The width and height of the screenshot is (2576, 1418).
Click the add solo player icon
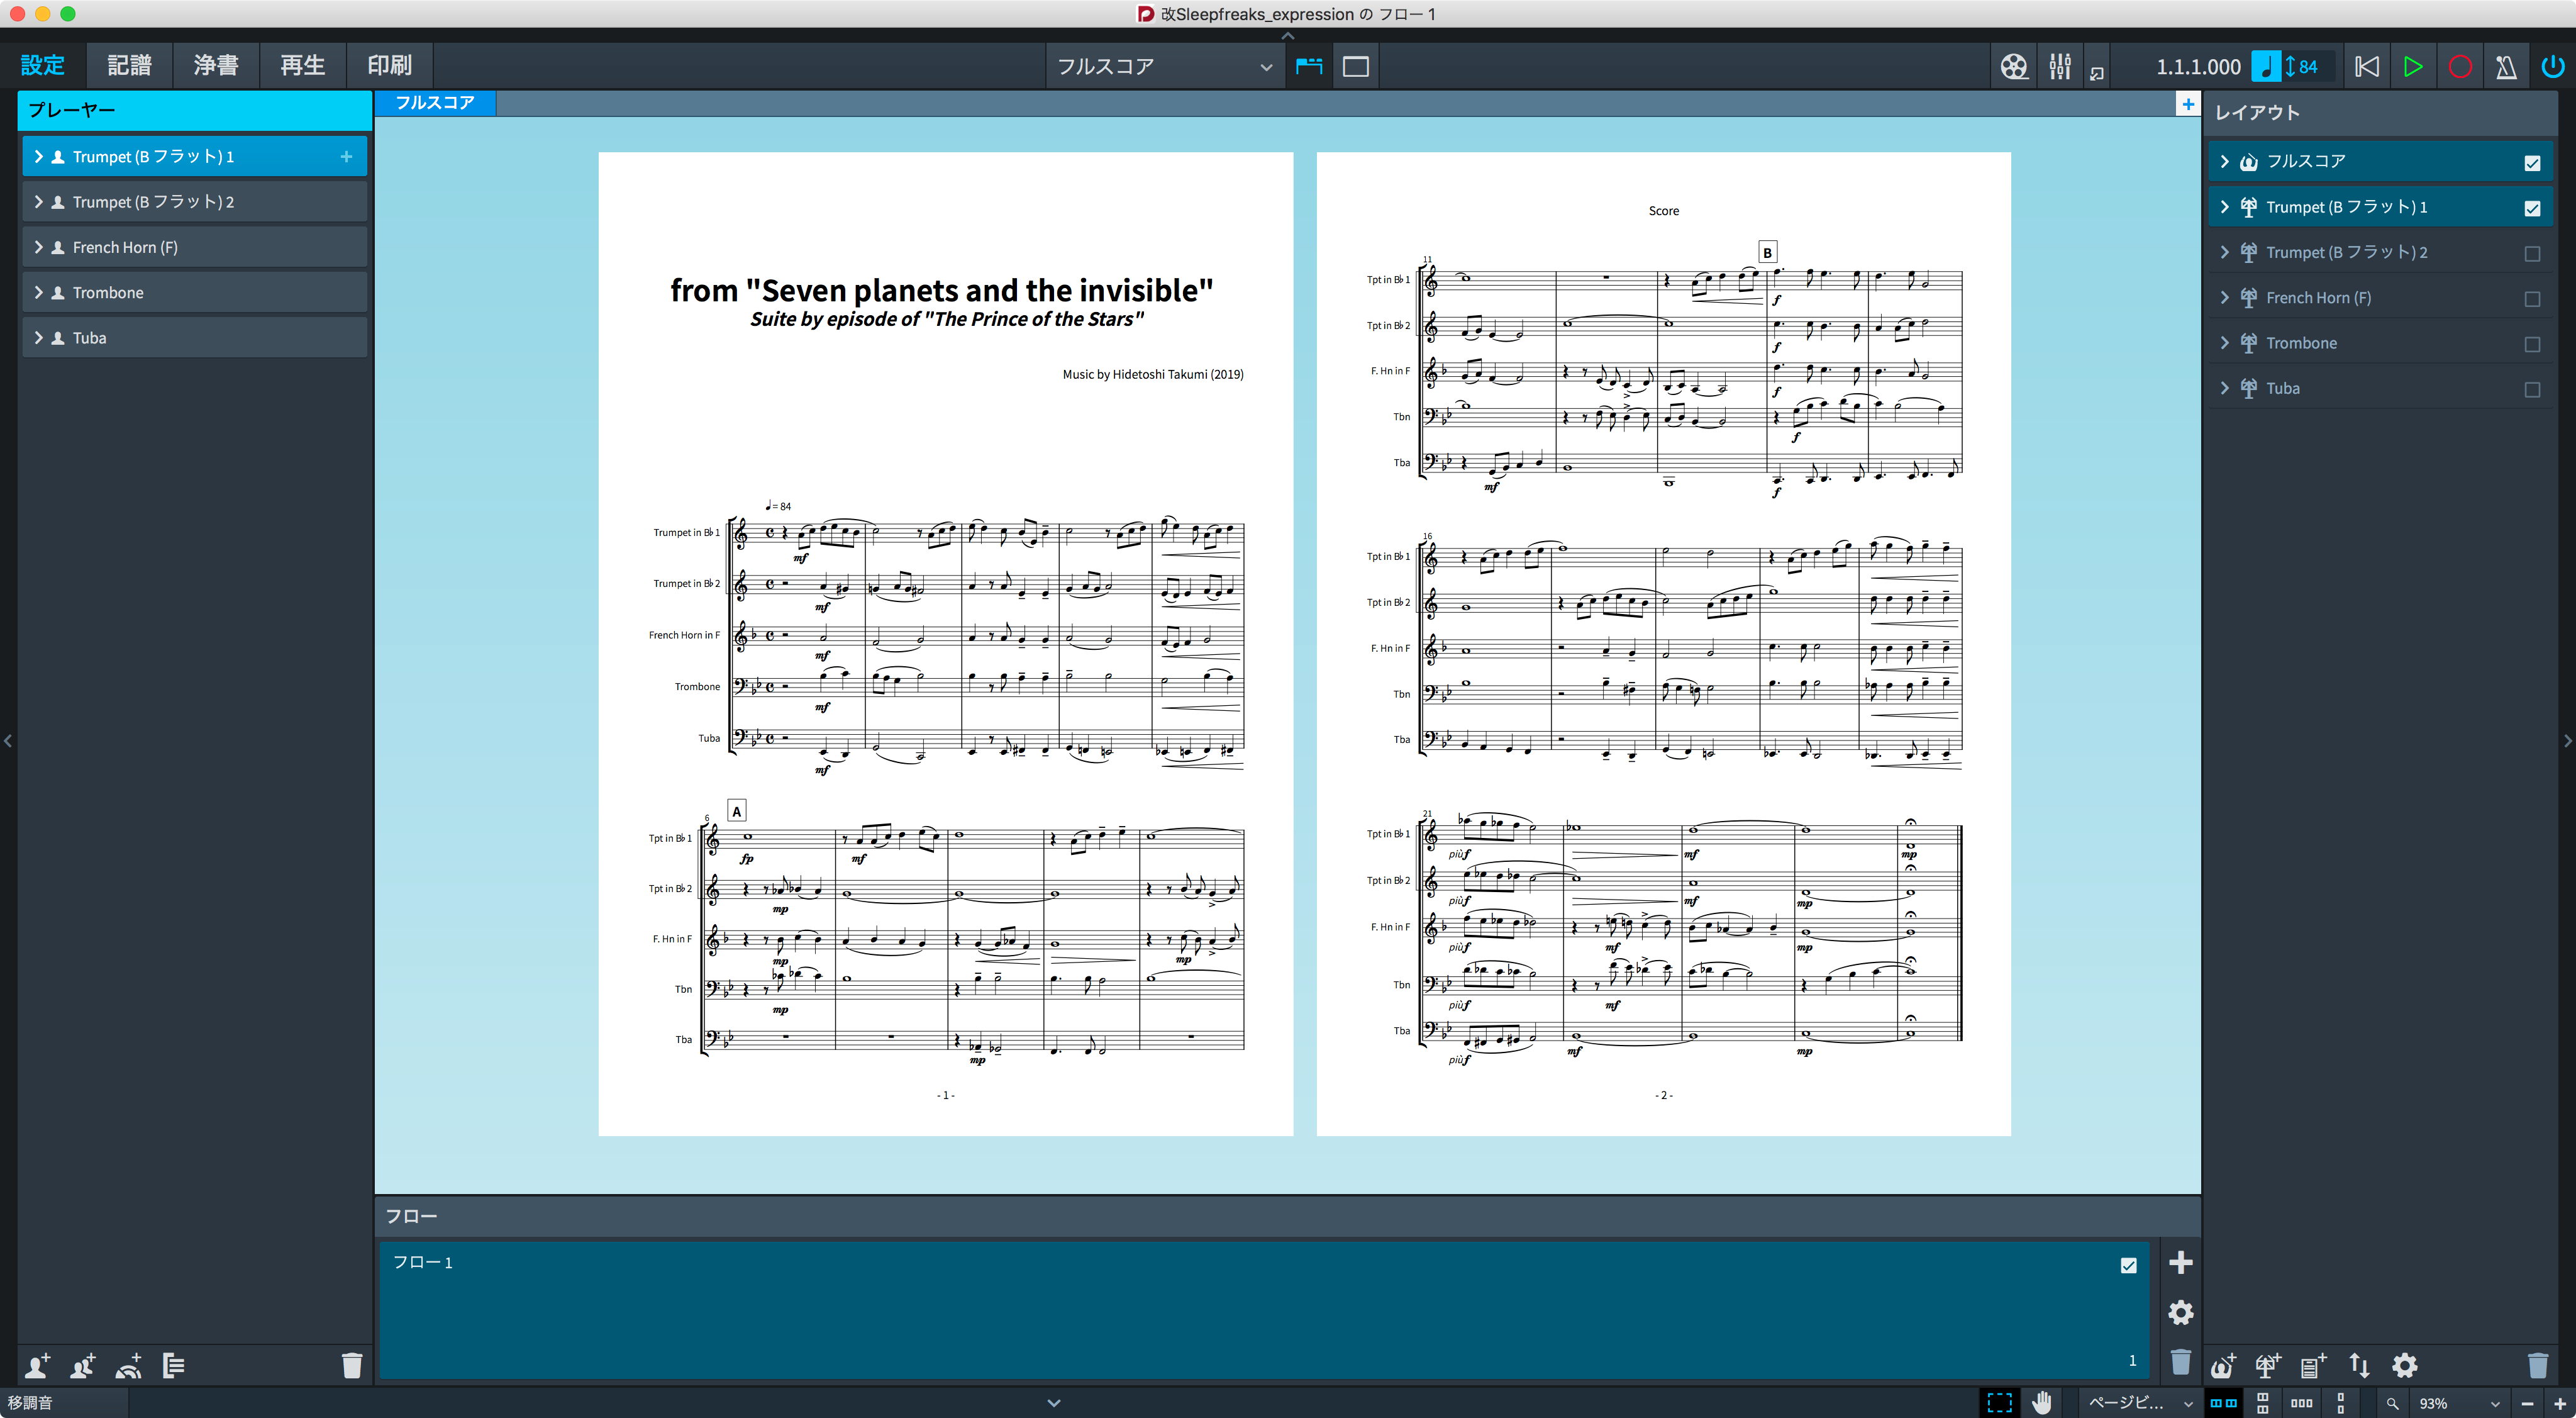38,1365
